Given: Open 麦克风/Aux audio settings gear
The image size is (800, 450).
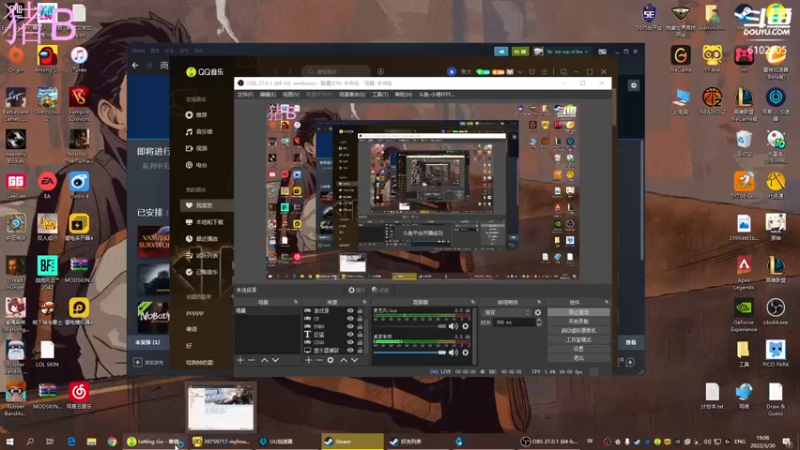Looking at the screenshot, I should (x=465, y=326).
